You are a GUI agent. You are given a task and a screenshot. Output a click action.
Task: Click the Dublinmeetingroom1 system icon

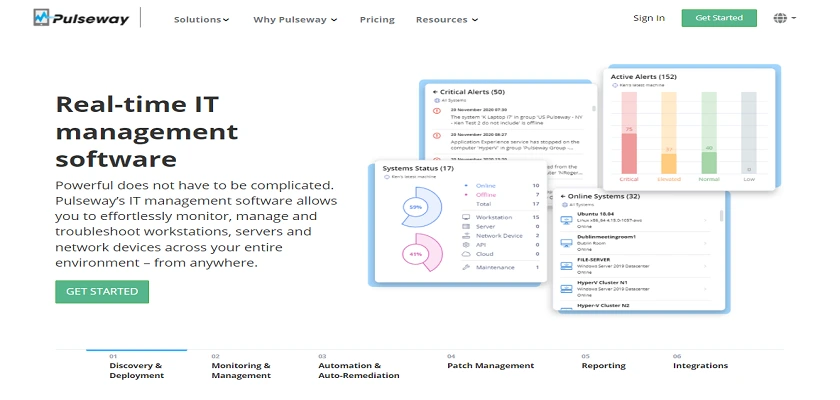(x=566, y=243)
